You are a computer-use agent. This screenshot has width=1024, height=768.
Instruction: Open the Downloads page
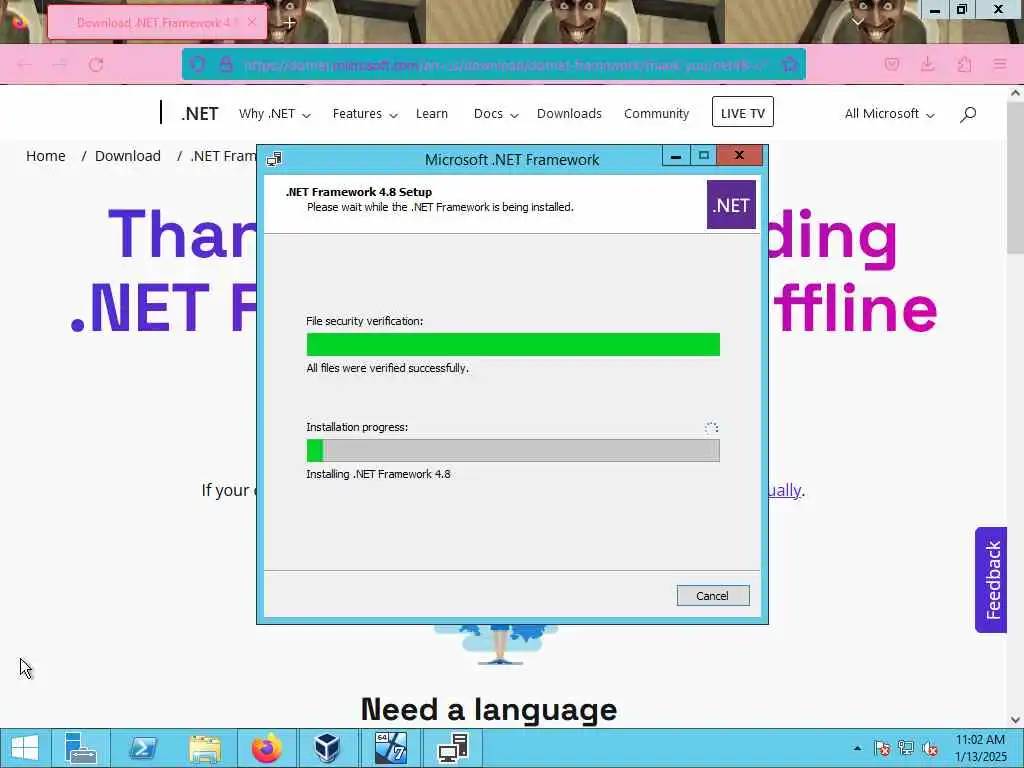coord(569,114)
